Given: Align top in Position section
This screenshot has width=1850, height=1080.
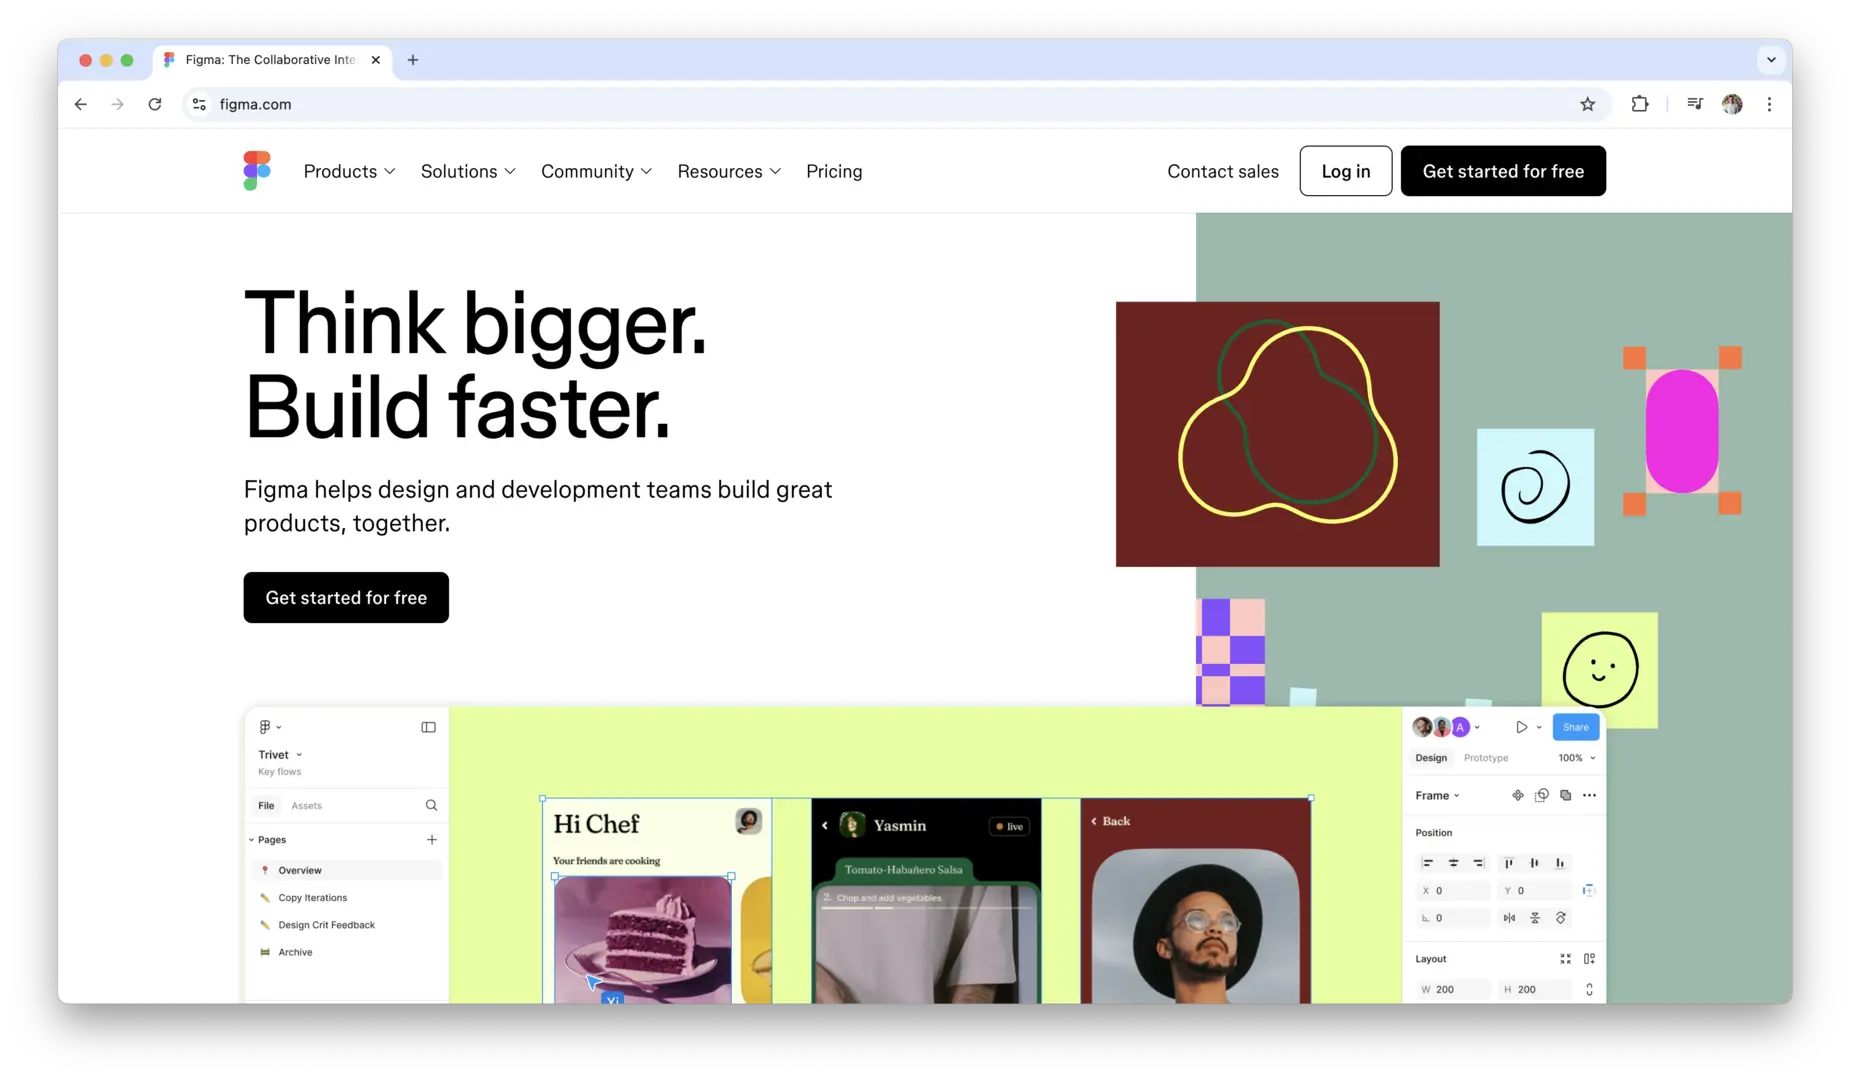Looking at the screenshot, I should pyautogui.click(x=1509, y=863).
